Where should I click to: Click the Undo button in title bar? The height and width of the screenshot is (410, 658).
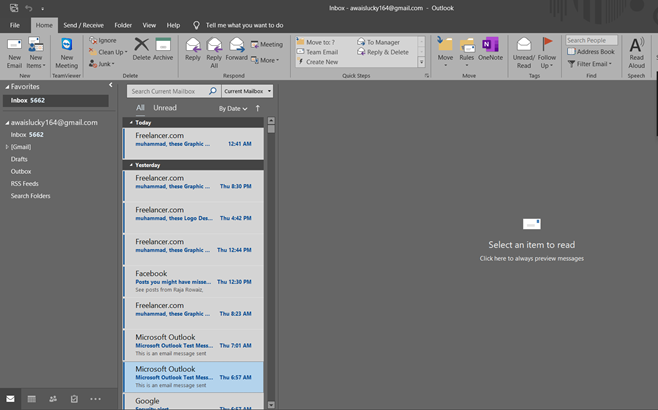click(x=29, y=8)
